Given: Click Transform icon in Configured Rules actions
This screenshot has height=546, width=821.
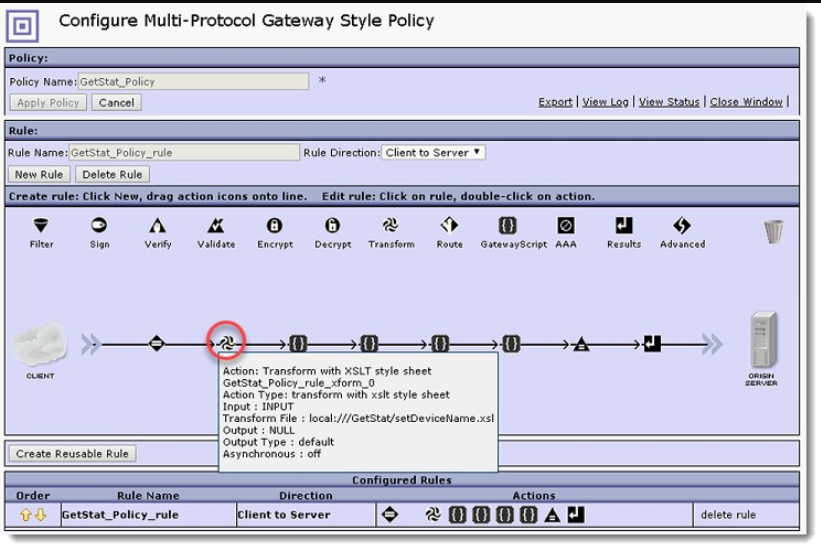Looking at the screenshot, I should click(433, 515).
